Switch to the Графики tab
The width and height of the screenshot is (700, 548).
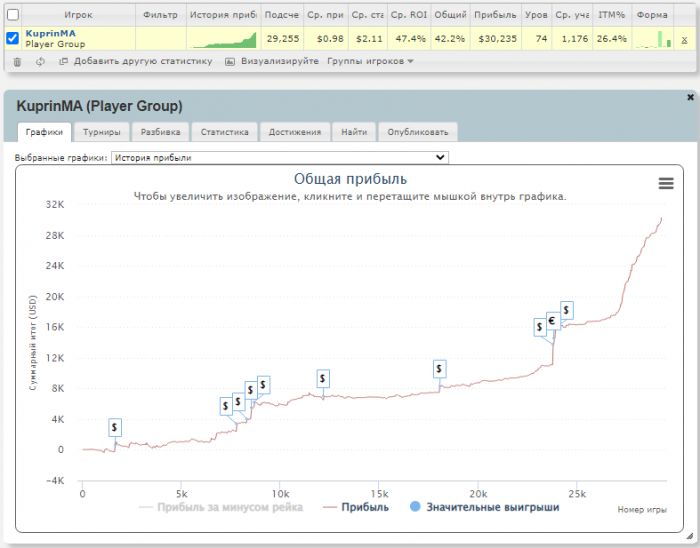[44, 132]
